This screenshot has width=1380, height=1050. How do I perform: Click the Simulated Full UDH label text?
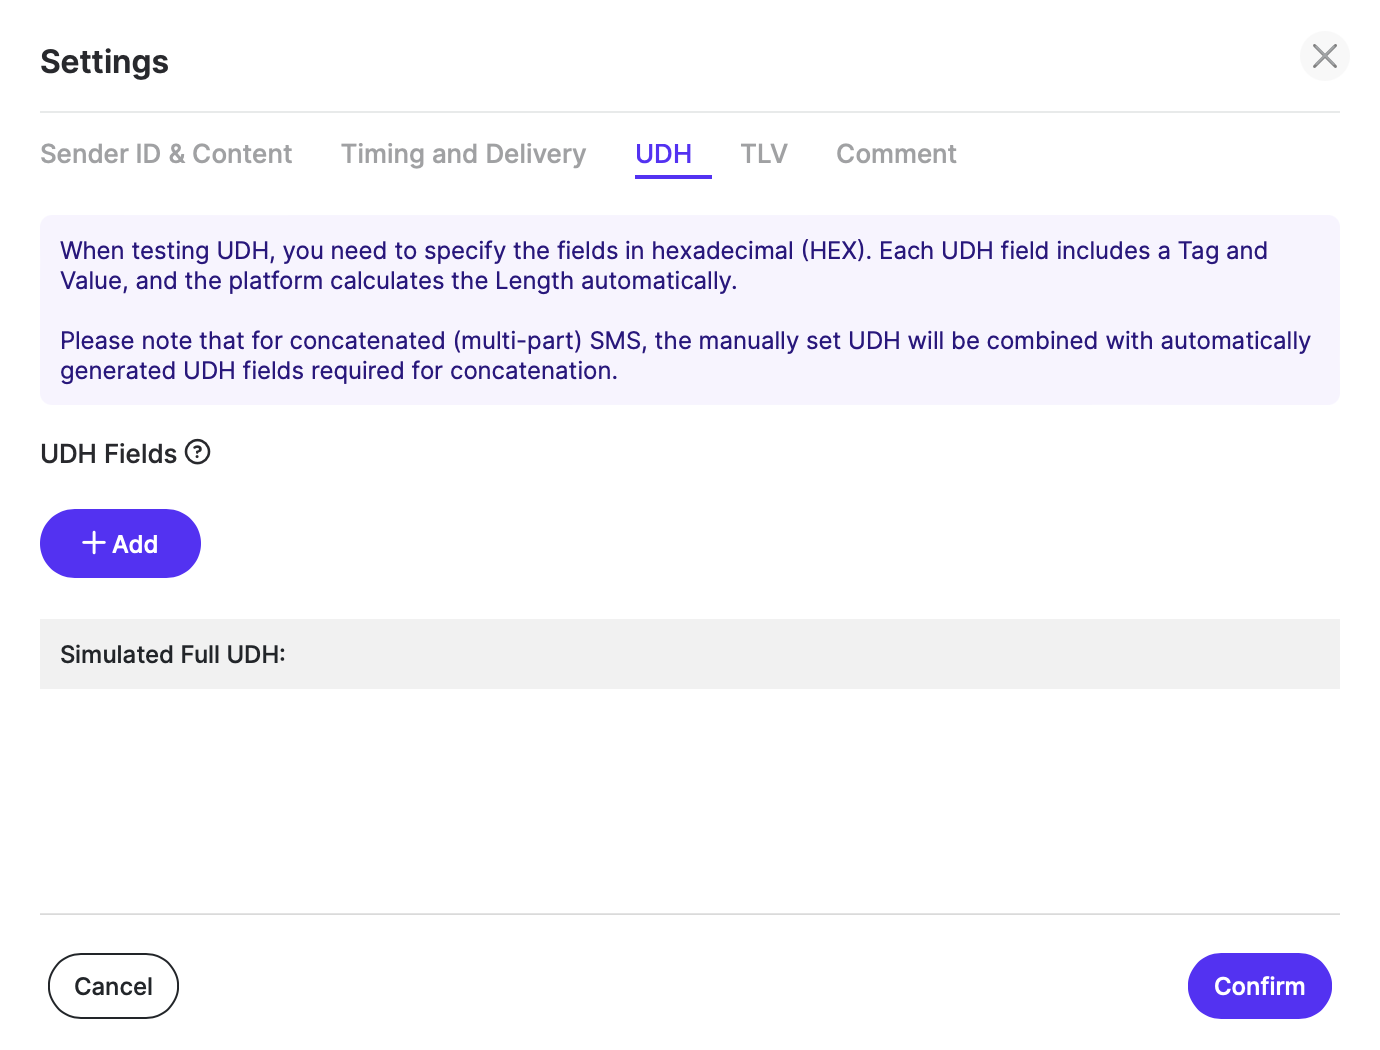(x=173, y=654)
